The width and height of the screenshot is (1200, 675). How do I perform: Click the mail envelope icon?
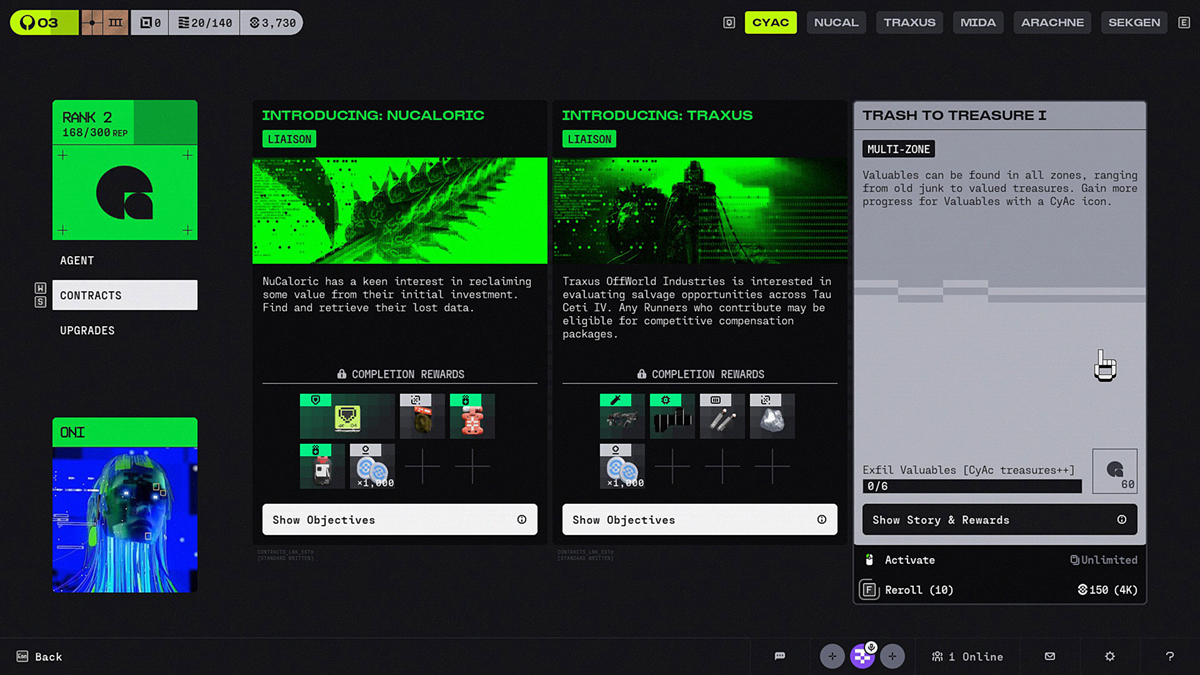pos(1050,657)
